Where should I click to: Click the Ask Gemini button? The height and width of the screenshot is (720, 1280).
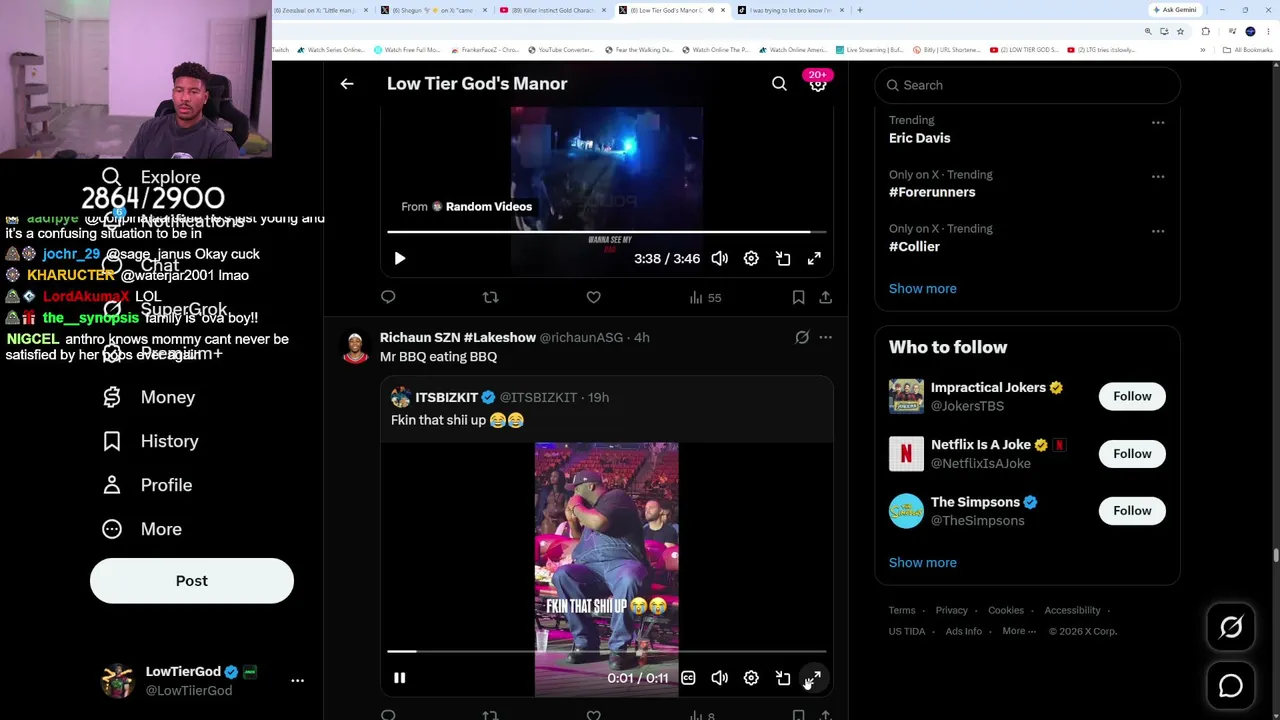(x=1174, y=10)
